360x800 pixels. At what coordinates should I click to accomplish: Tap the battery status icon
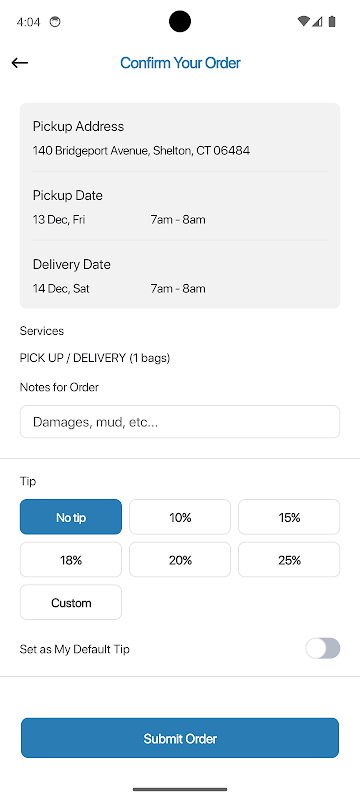[x=332, y=21]
